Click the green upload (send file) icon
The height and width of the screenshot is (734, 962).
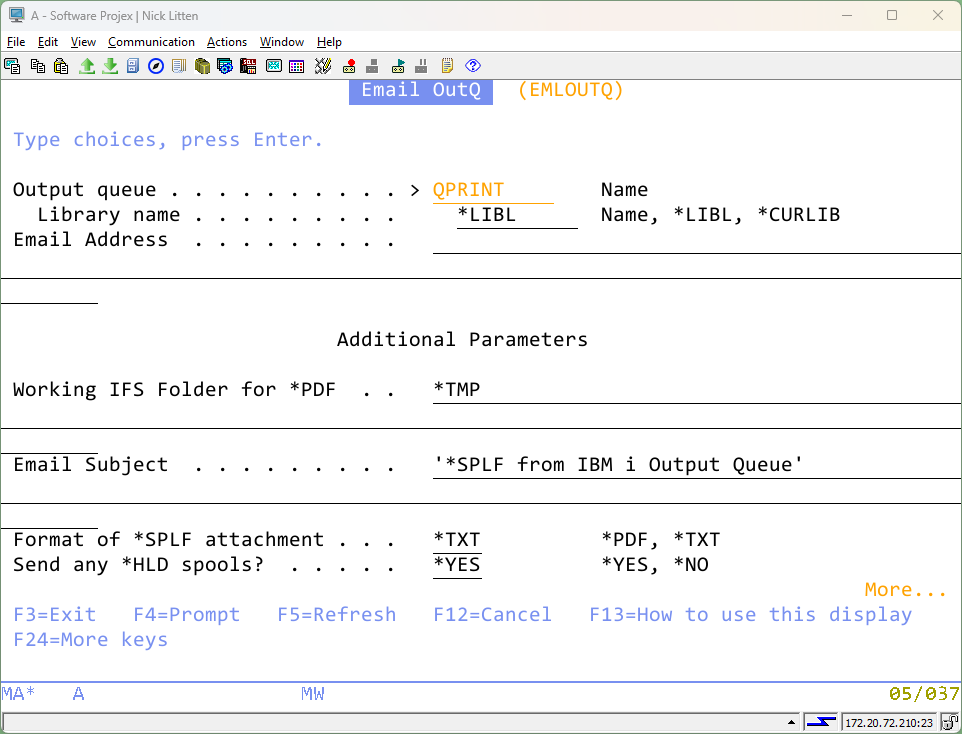click(x=87, y=66)
